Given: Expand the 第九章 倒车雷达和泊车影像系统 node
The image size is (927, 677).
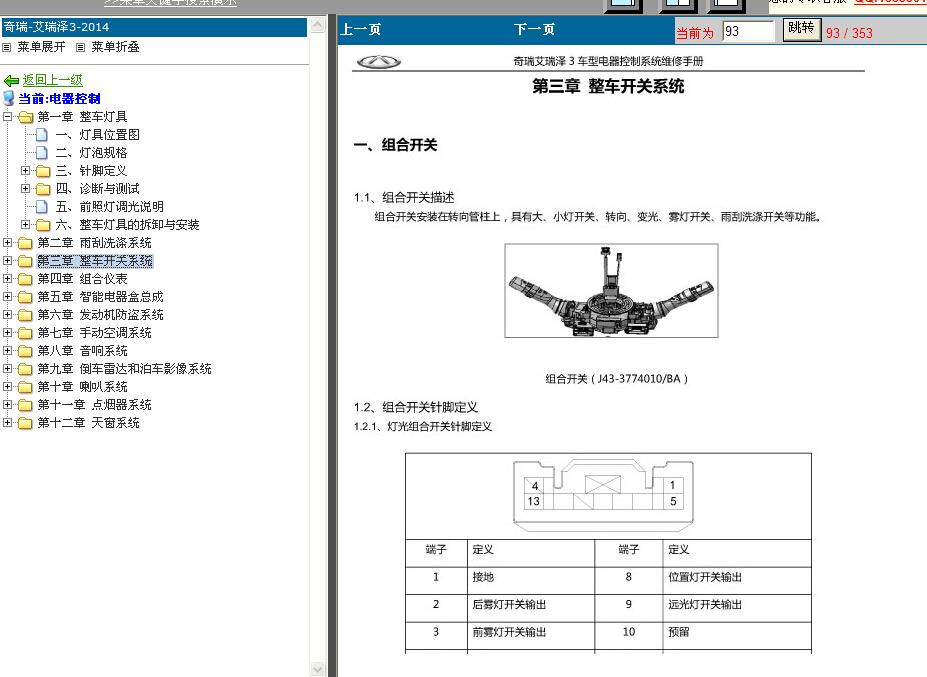Looking at the screenshot, I should pyautogui.click(x=7, y=368).
